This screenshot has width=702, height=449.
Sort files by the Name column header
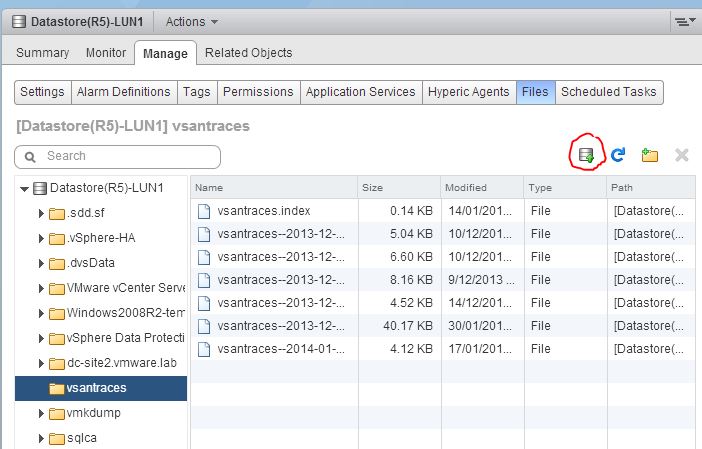(x=274, y=188)
